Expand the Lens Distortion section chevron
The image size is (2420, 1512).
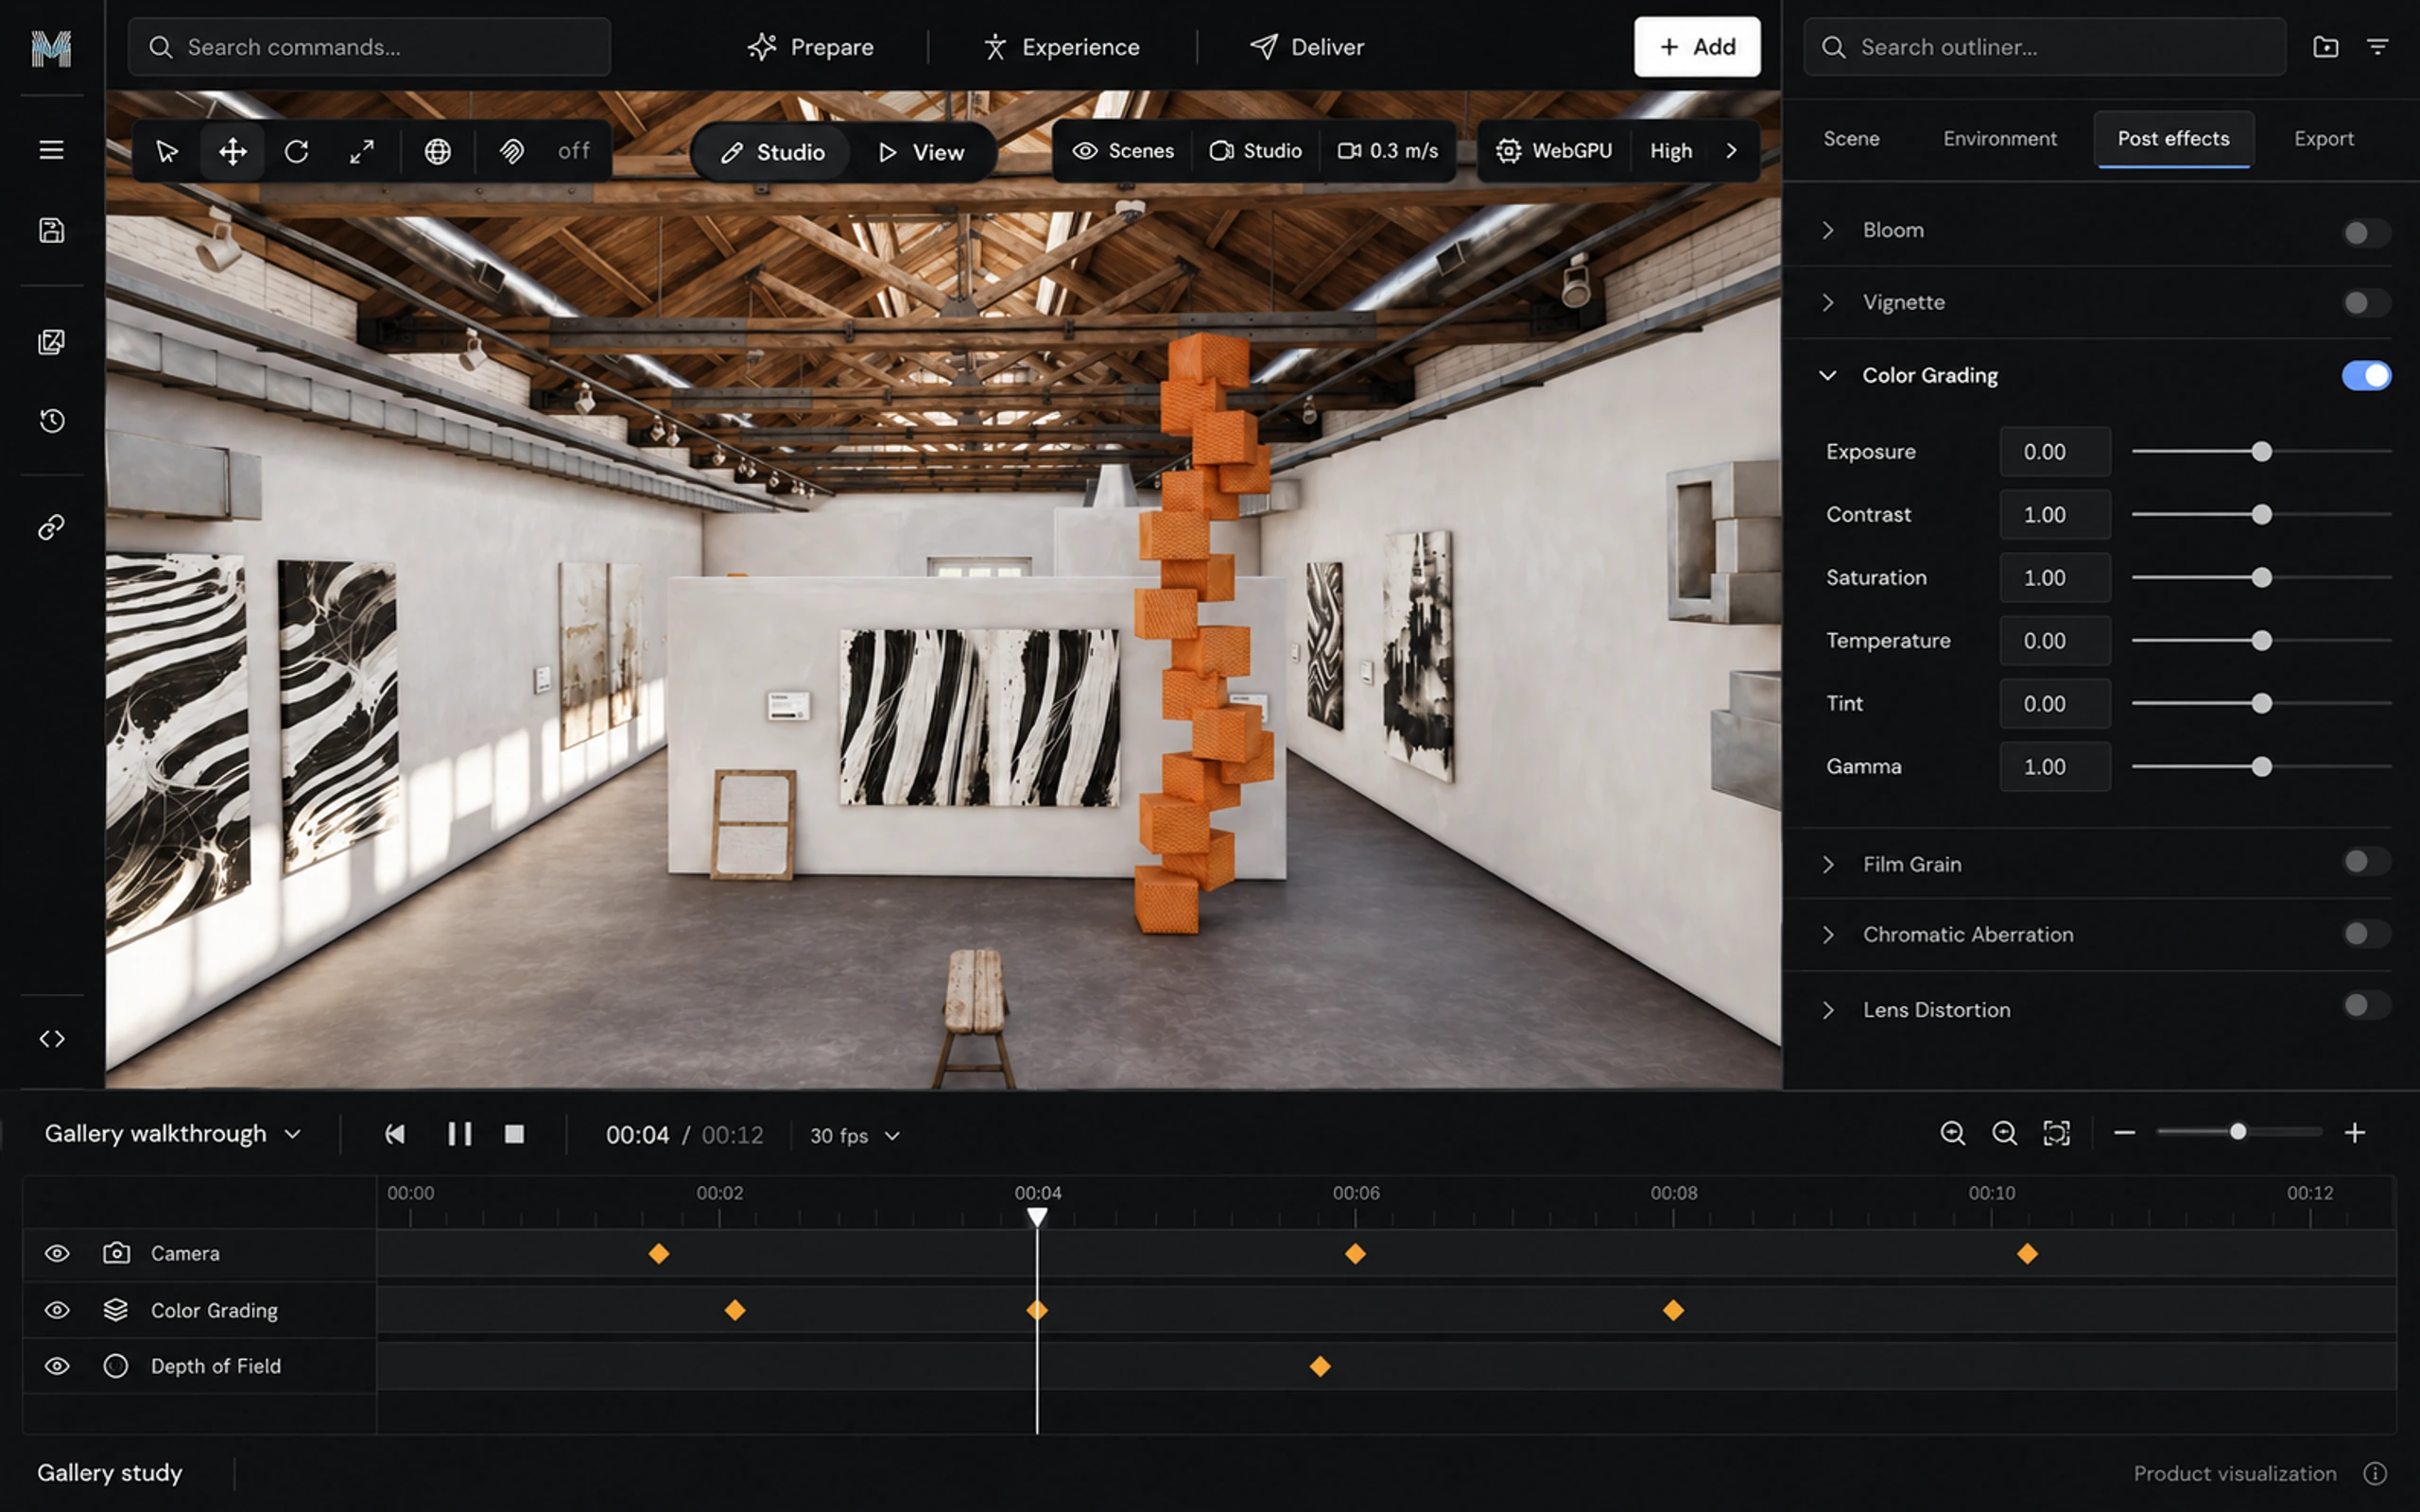1828,1010
